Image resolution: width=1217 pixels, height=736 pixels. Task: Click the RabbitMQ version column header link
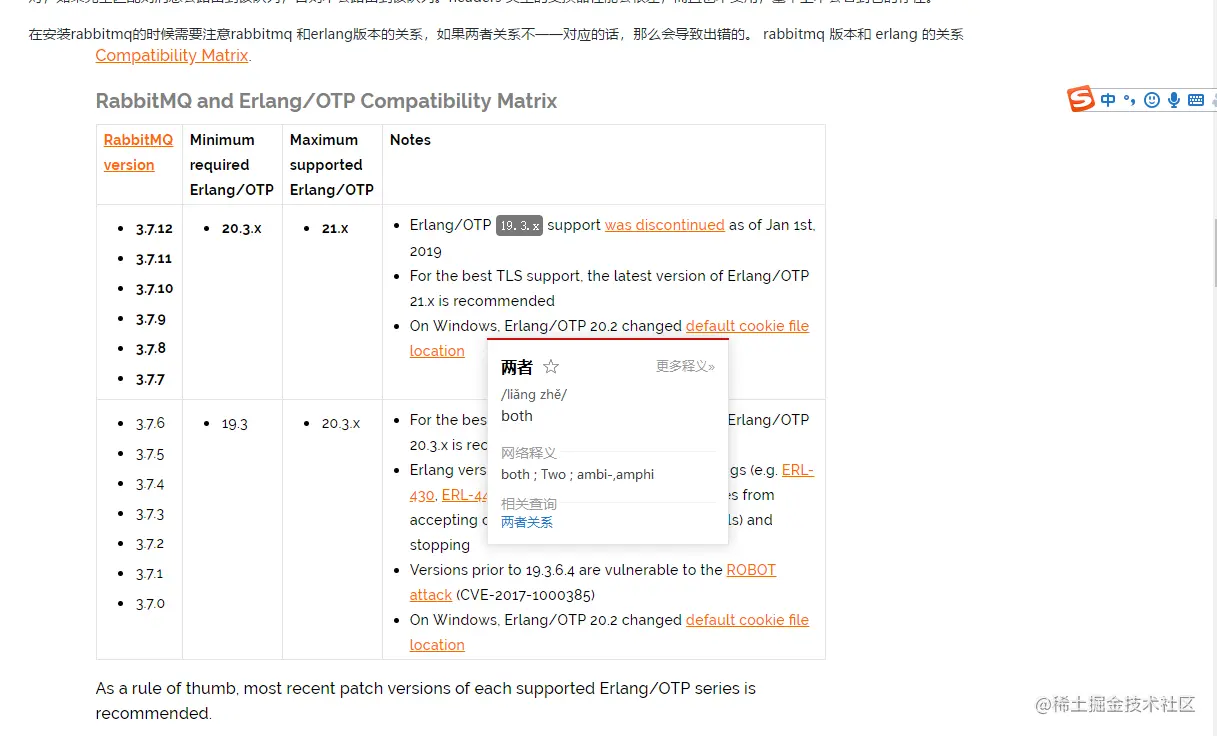click(x=137, y=152)
